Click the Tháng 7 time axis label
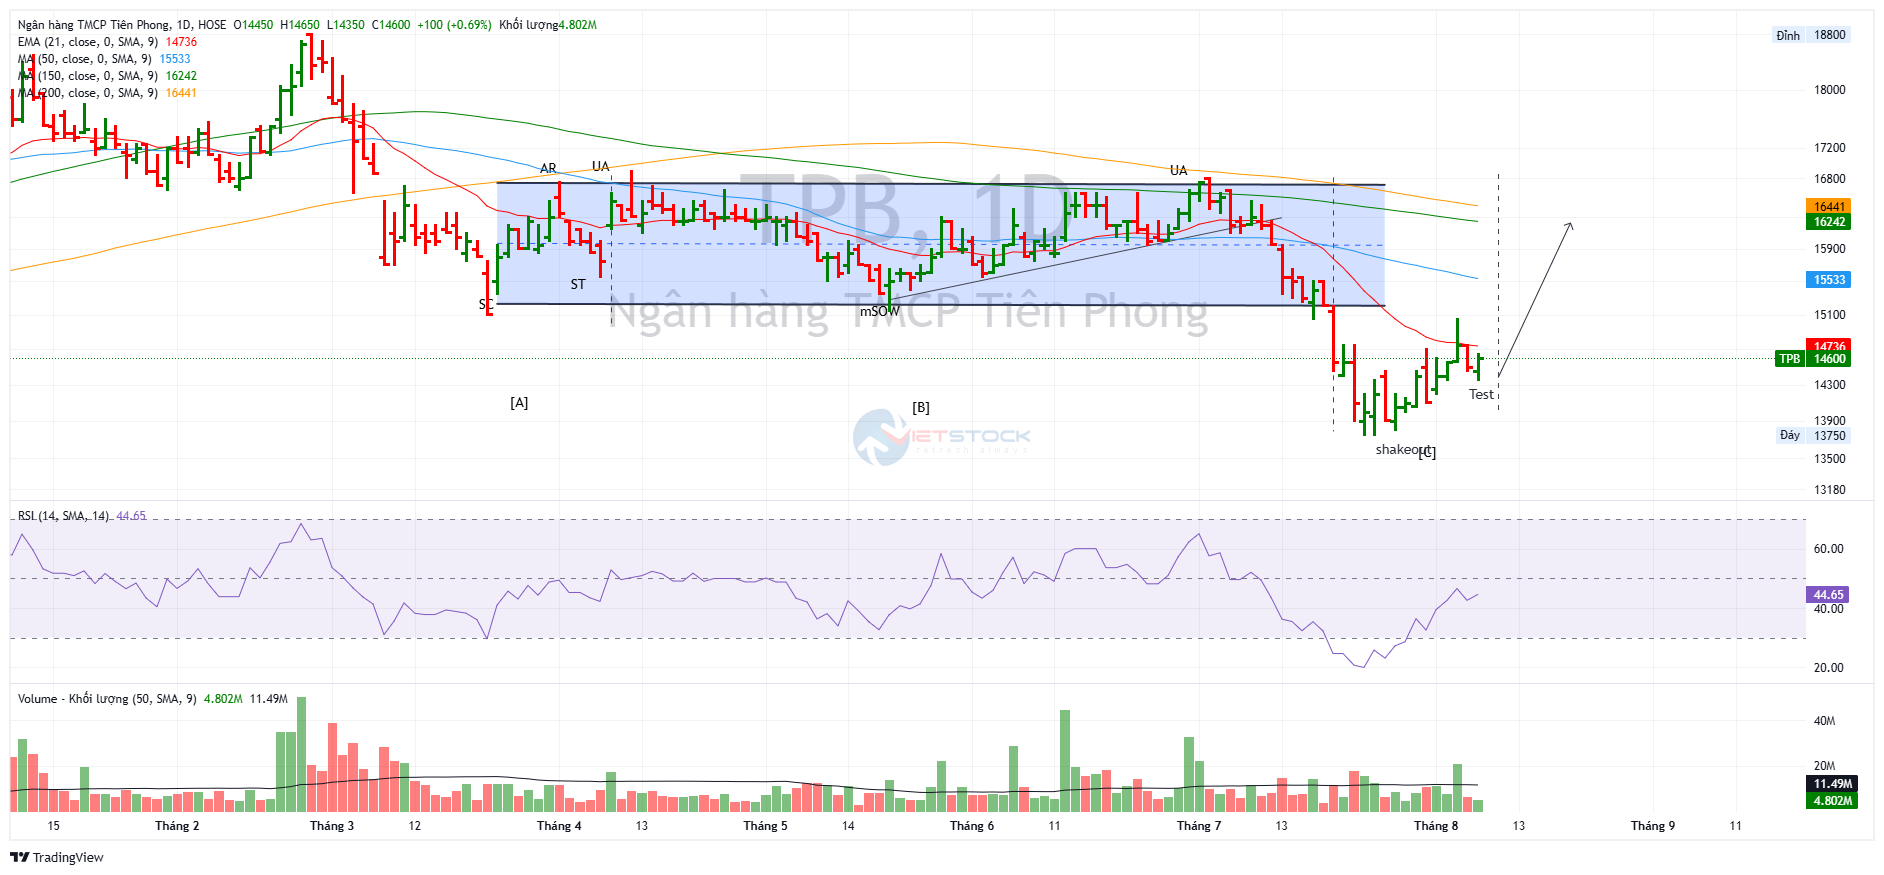The height and width of the screenshot is (875, 1884). (x=1199, y=826)
